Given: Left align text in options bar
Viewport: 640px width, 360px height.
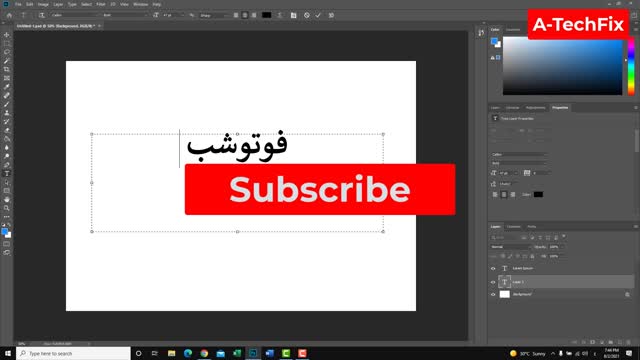Looking at the screenshot, I should coord(236,15).
